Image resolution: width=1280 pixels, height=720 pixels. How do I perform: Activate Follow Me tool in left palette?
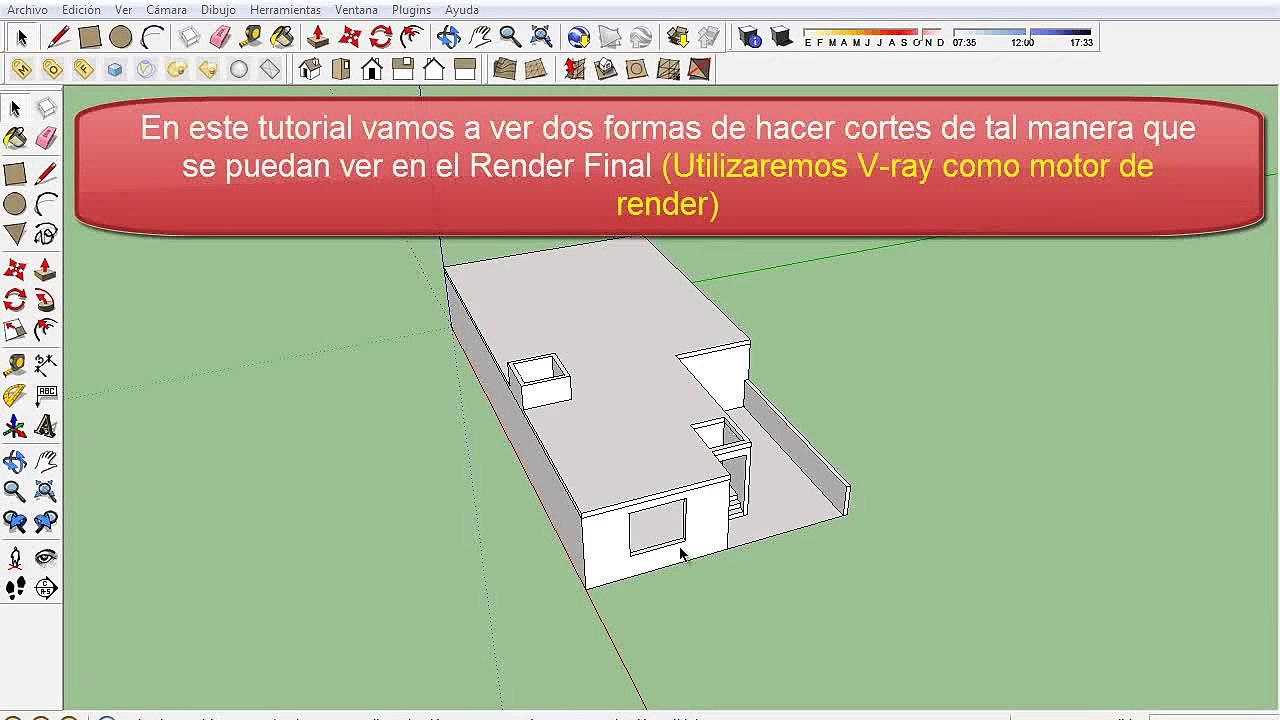tap(46, 300)
